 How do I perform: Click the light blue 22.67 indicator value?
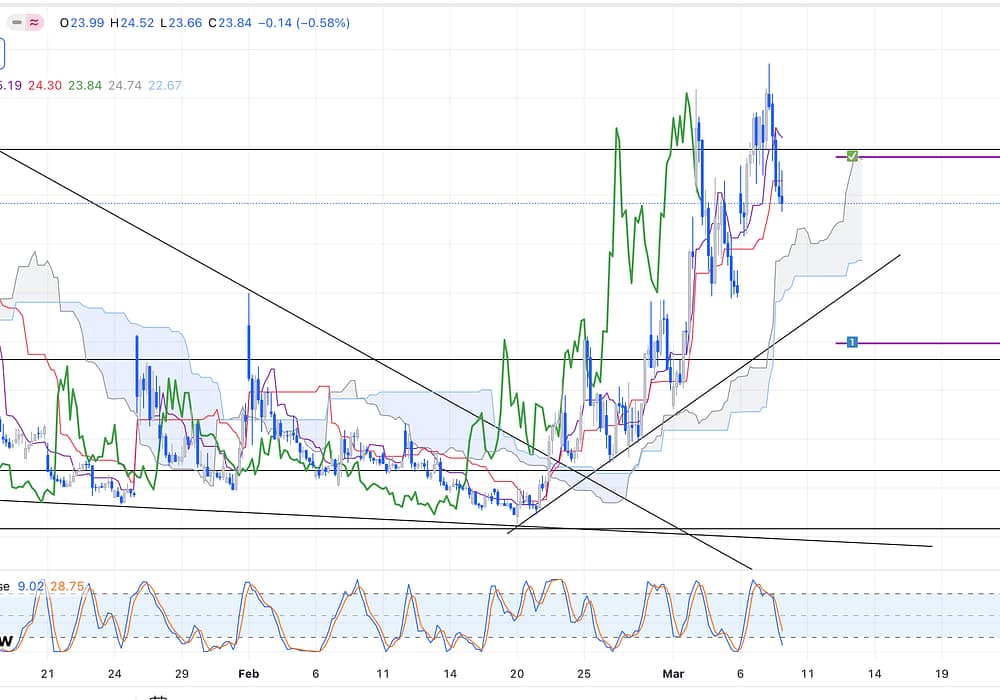[x=165, y=86]
